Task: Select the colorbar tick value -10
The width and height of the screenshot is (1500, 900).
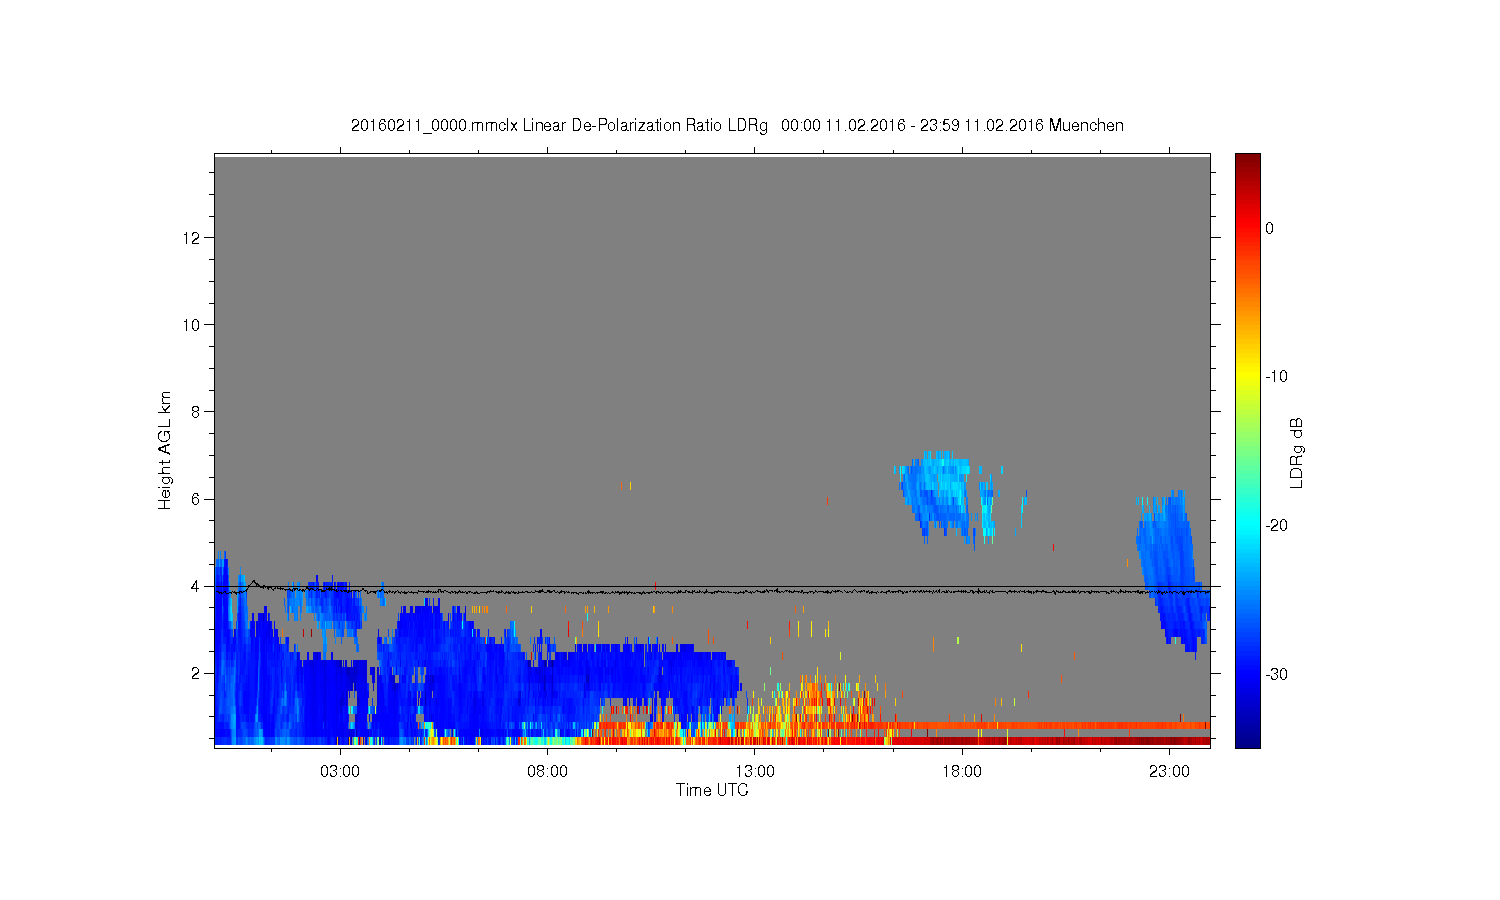Action: click(1276, 377)
